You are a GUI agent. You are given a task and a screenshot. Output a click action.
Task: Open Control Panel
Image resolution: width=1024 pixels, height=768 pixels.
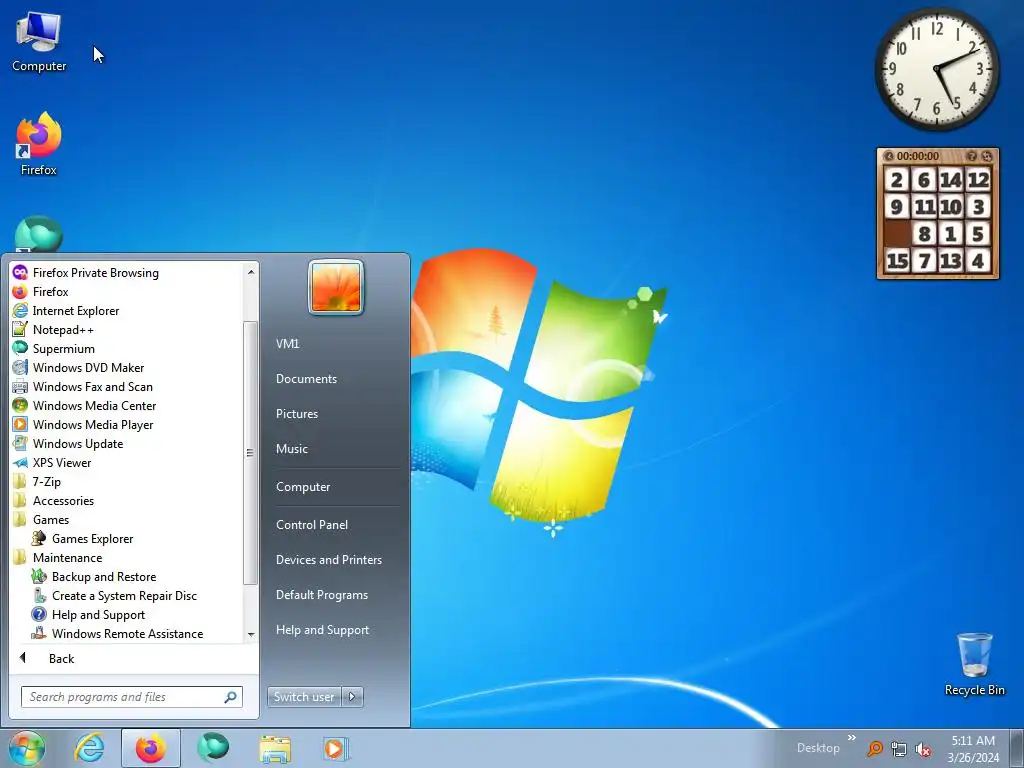336,524
